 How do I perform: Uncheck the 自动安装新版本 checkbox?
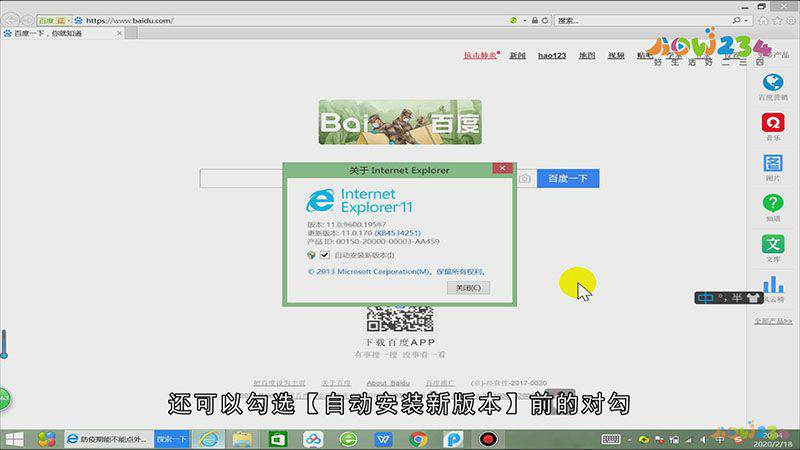click(324, 255)
